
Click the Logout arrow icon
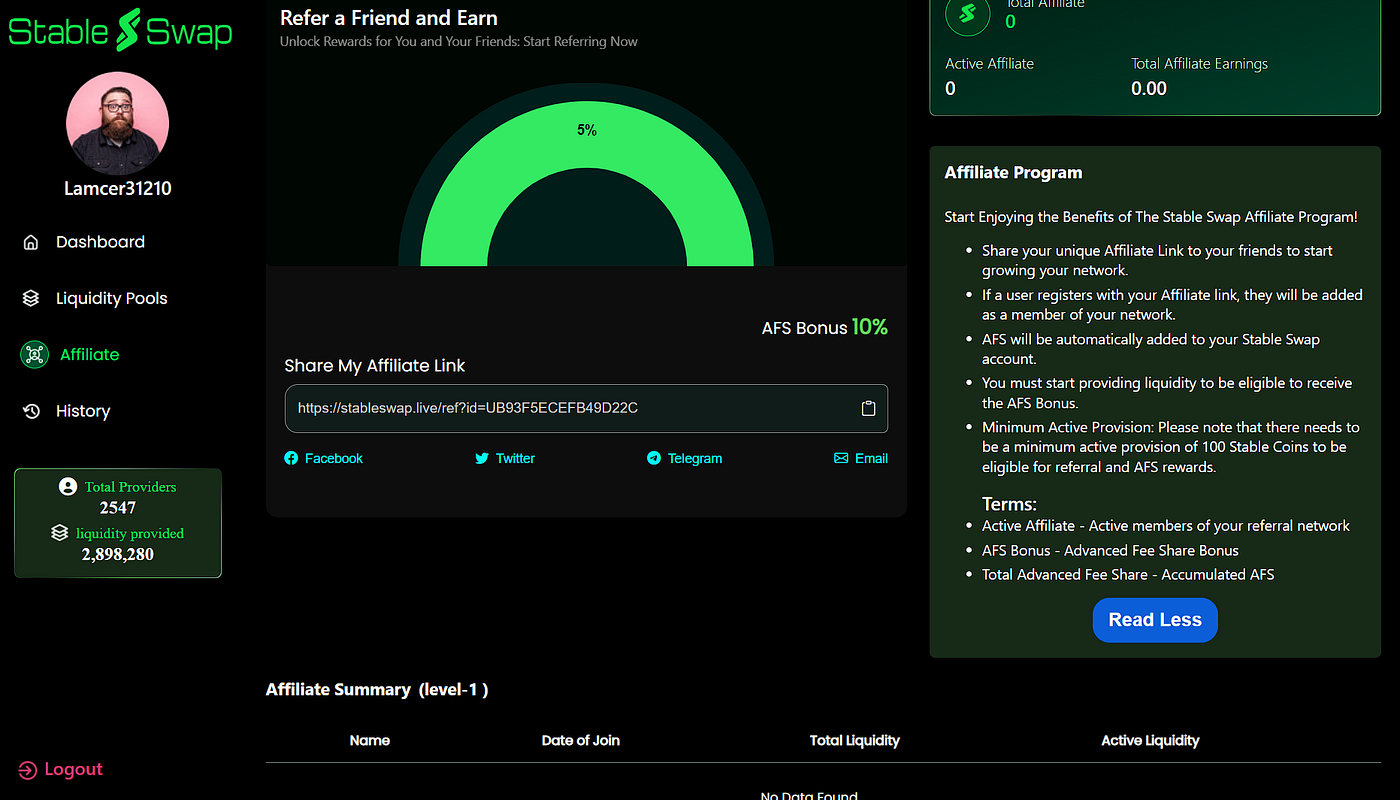[x=27, y=769]
